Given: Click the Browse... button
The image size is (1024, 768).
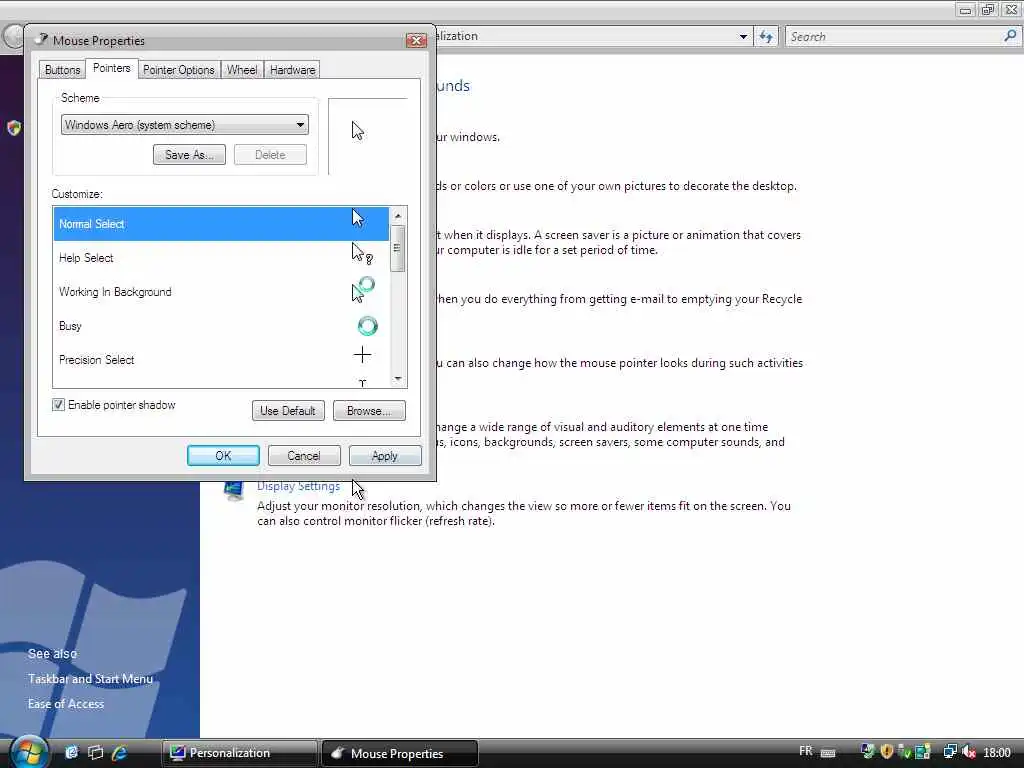Looking at the screenshot, I should pos(369,411).
